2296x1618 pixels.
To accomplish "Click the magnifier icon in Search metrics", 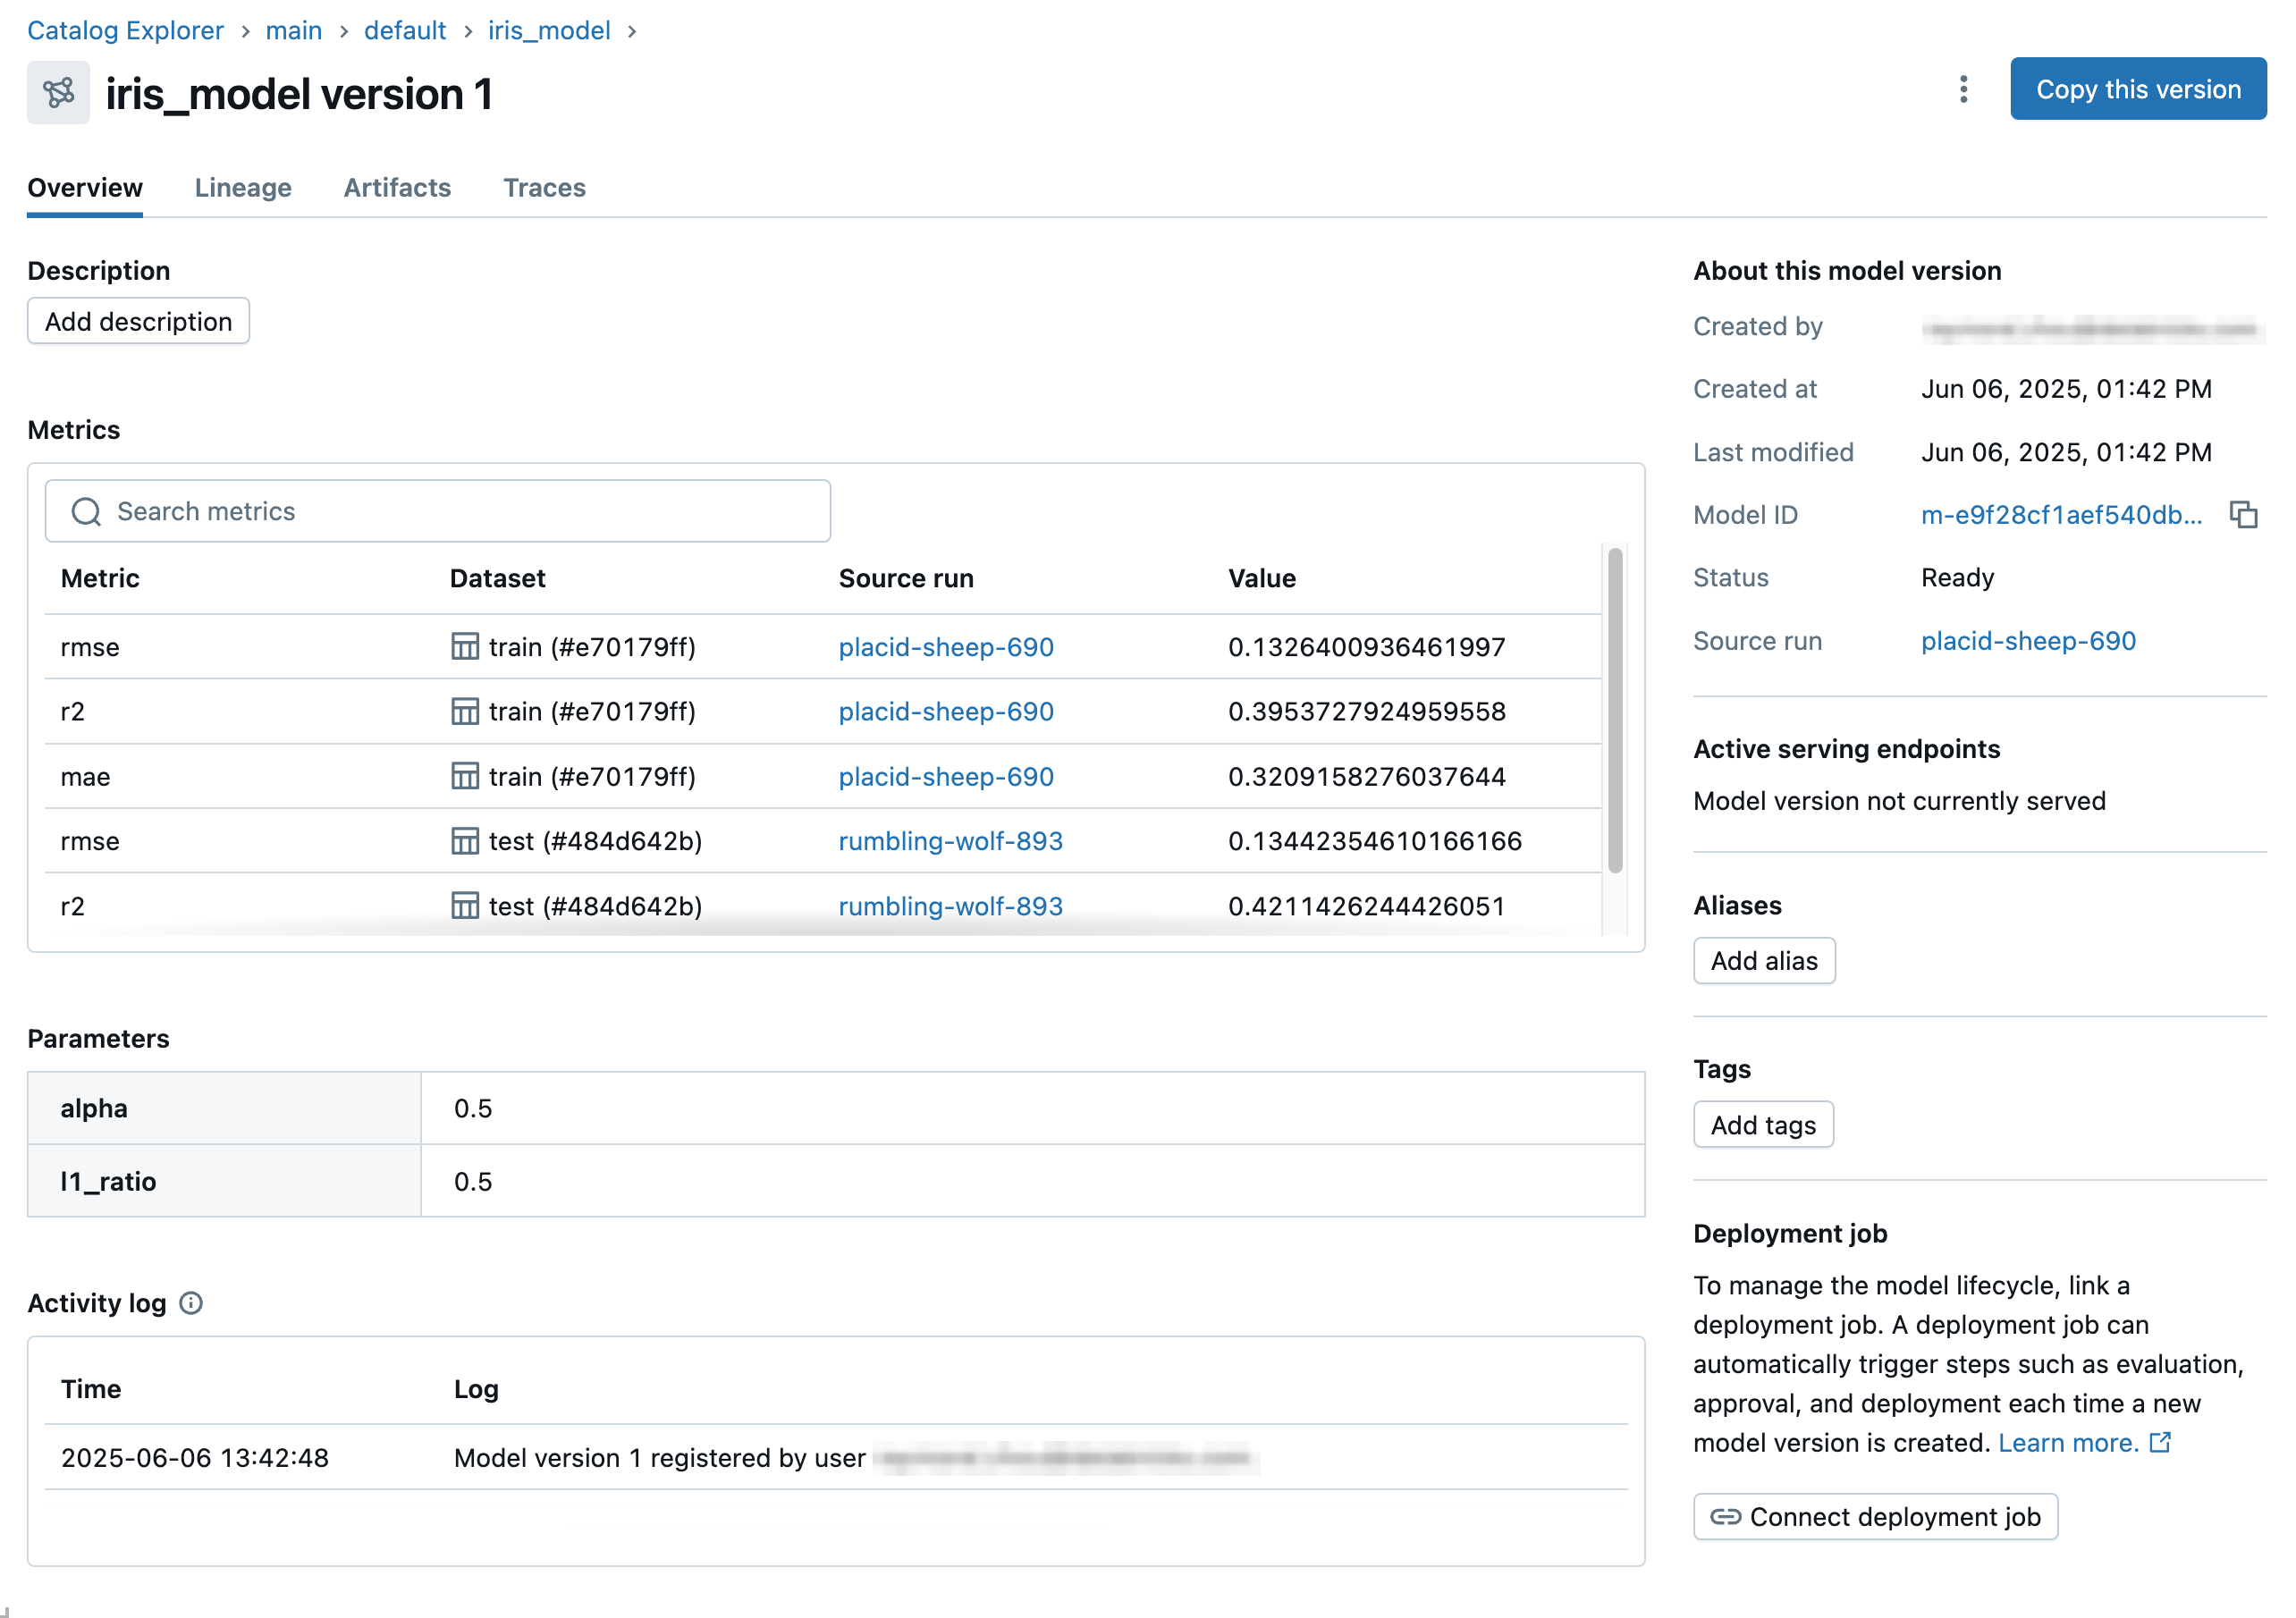I will (86, 511).
